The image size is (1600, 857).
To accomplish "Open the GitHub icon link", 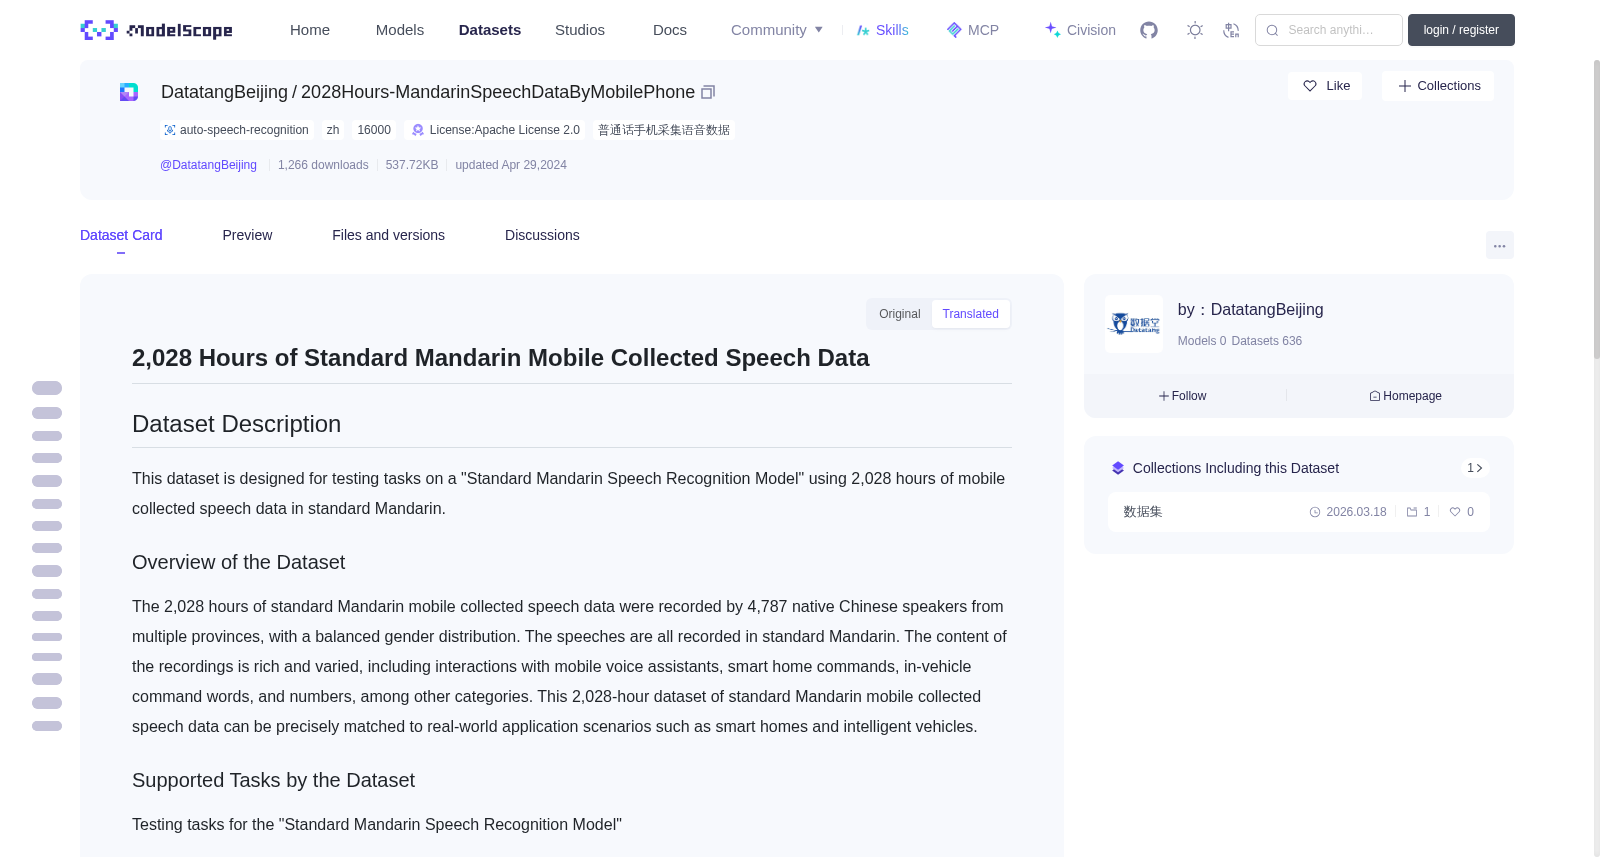I will (x=1149, y=30).
